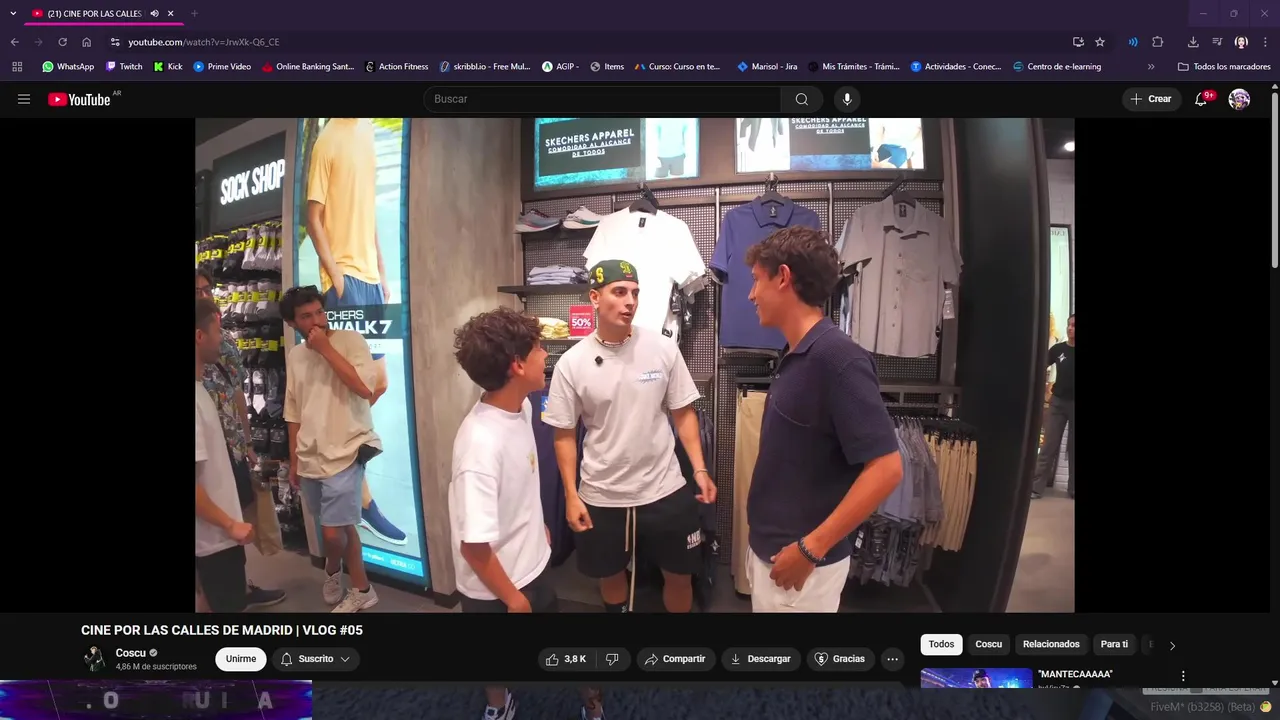Open the Online Banking Santander bookmark
Screen dimensions: 1280x720
[308, 67]
